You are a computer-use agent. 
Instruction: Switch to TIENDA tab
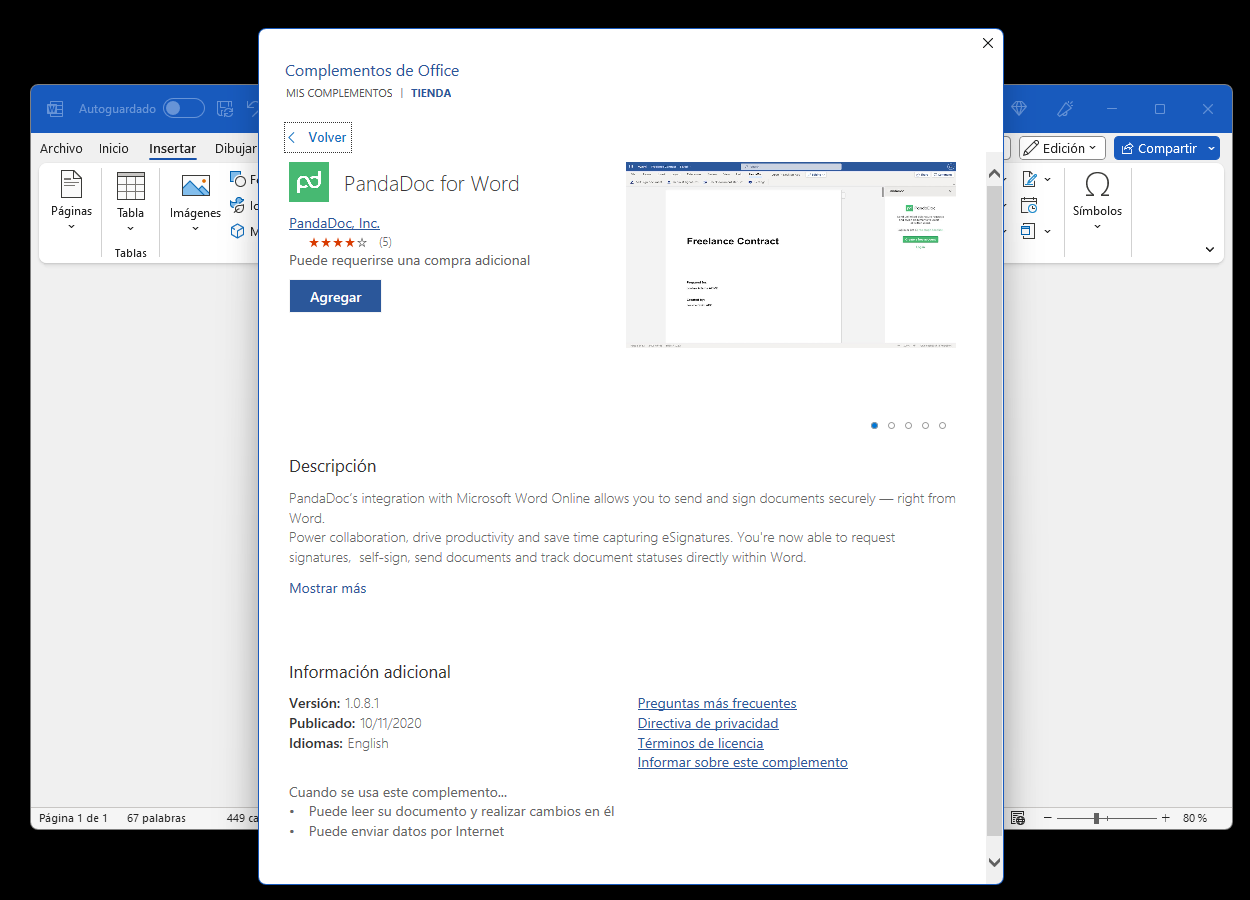(x=431, y=93)
